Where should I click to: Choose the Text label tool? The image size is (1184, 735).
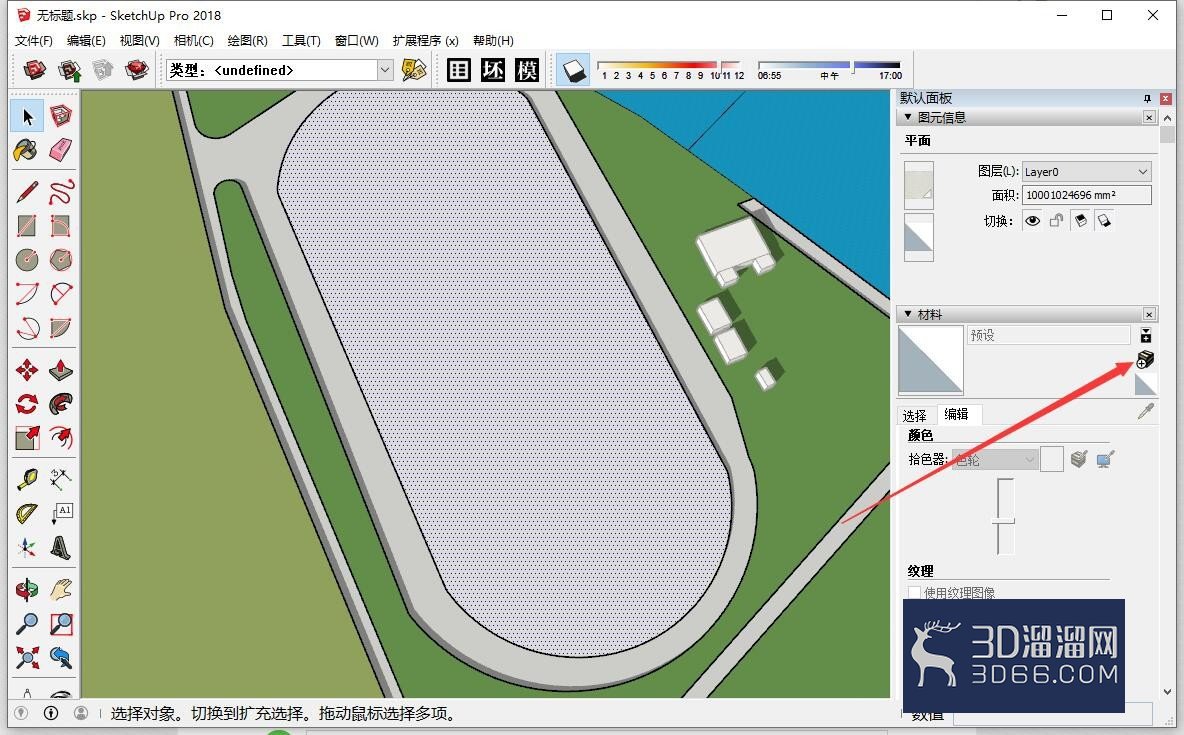[x=60, y=514]
